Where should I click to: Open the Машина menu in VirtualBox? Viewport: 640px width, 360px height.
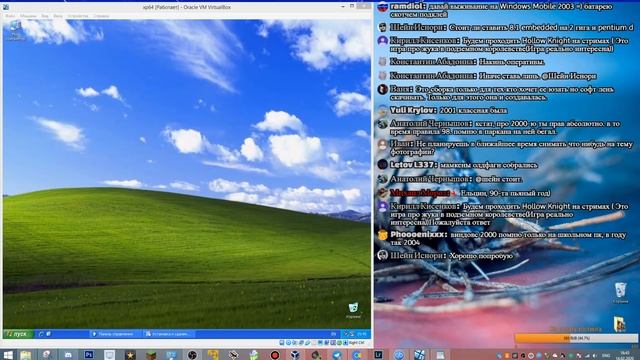coord(28,16)
